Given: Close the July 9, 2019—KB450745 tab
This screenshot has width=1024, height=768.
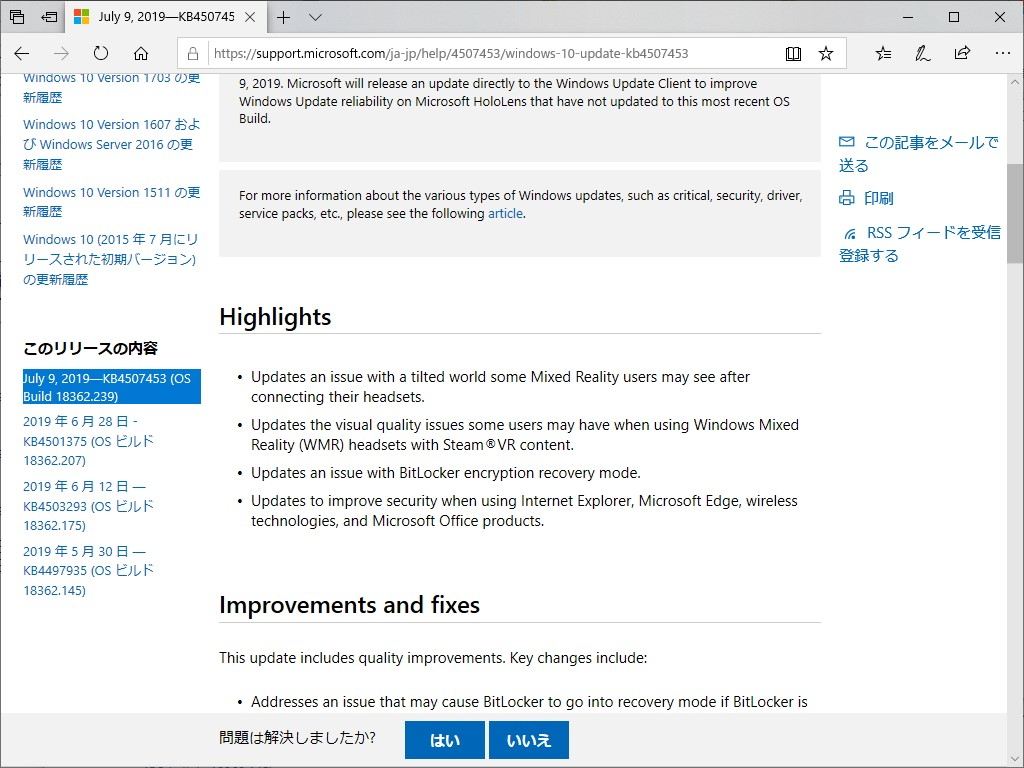Looking at the screenshot, I should (x=250, y=18).
